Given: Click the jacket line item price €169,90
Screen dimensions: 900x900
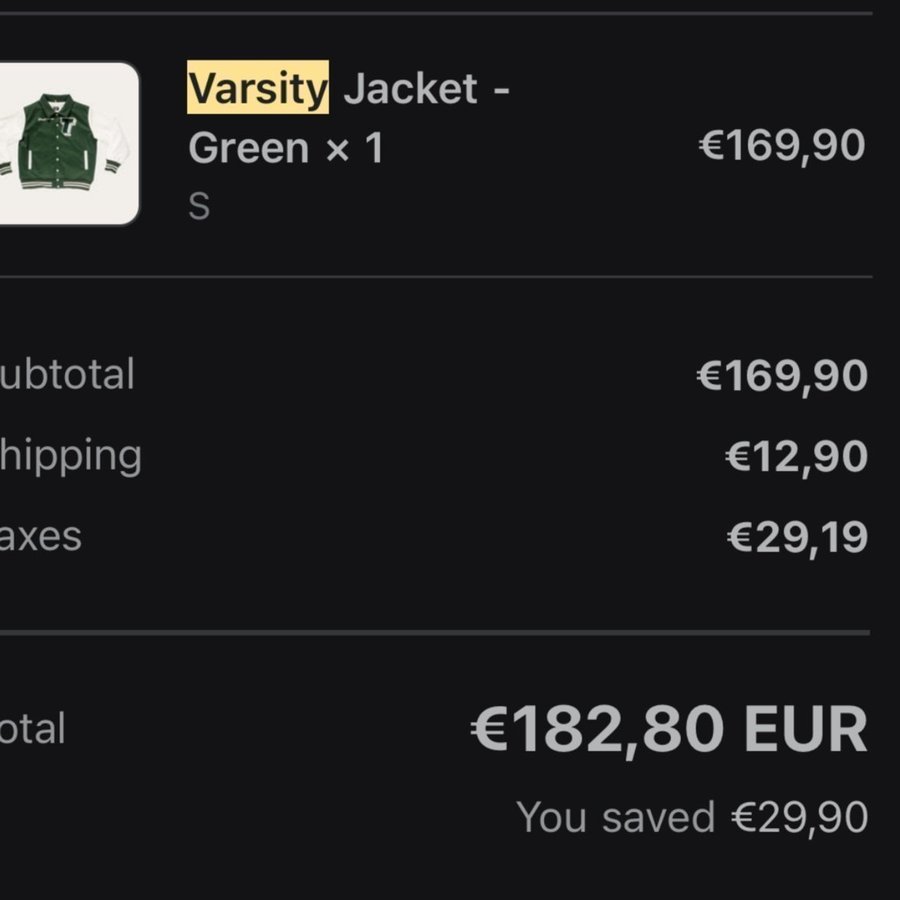Looking at the screenshot, I should (x=781, y=145).
